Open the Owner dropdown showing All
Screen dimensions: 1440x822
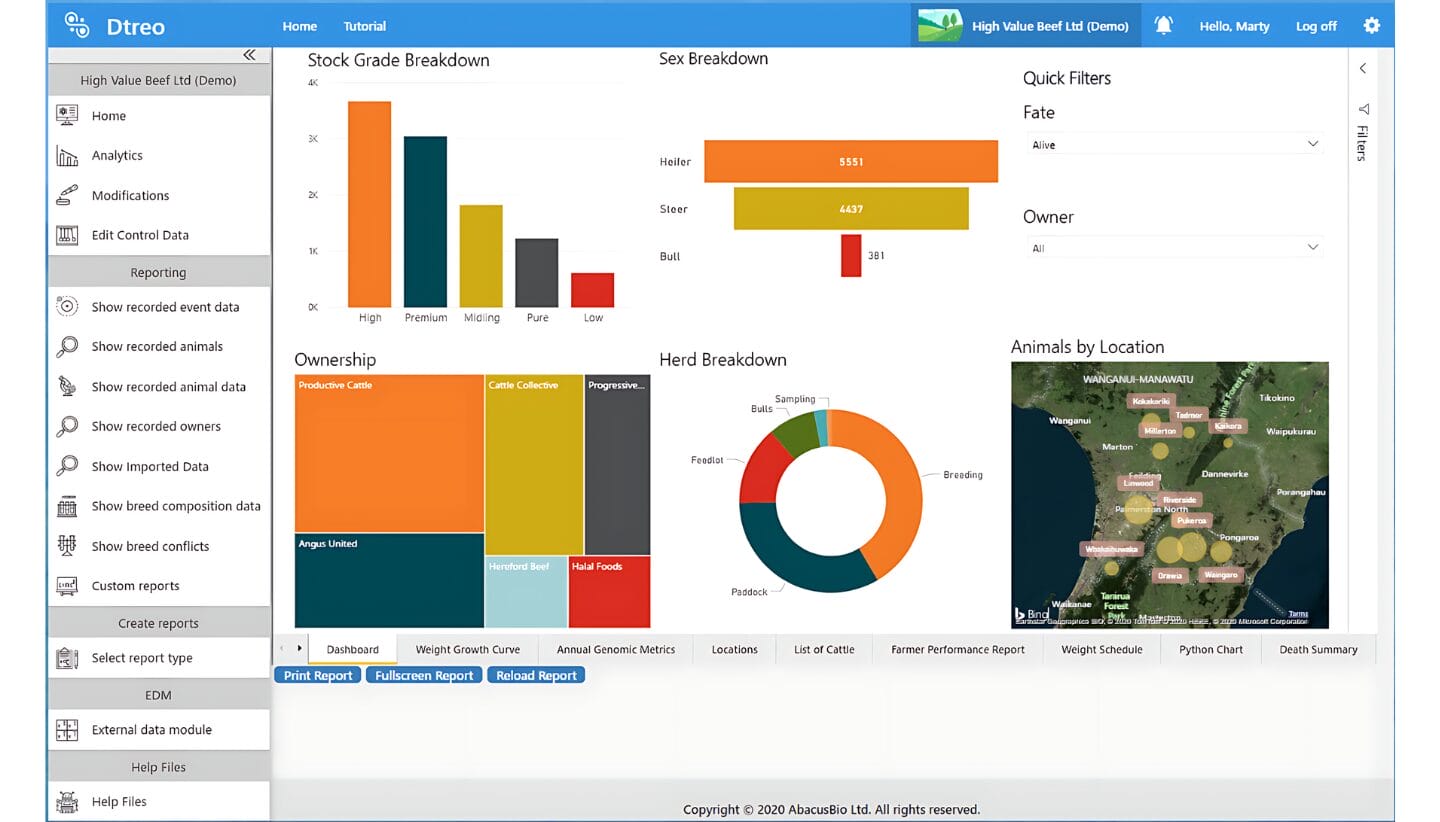click(x=1175, y=248)
